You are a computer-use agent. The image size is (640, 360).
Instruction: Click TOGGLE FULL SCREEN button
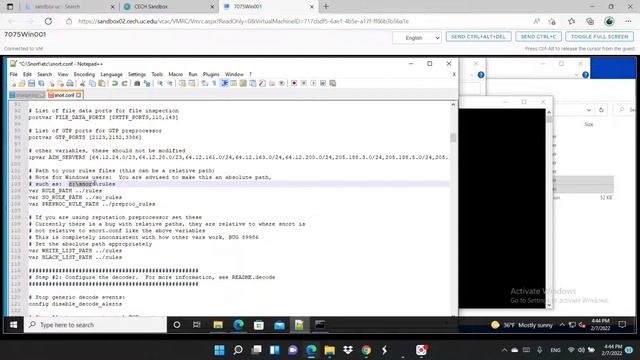[x=600, y=37]
